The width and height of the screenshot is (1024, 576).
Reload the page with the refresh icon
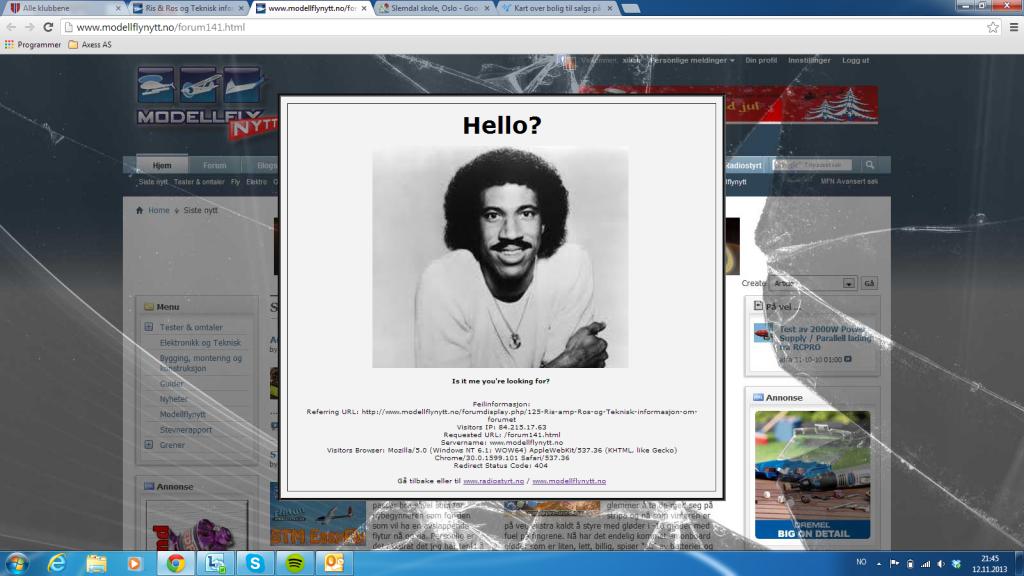[47, 27]
